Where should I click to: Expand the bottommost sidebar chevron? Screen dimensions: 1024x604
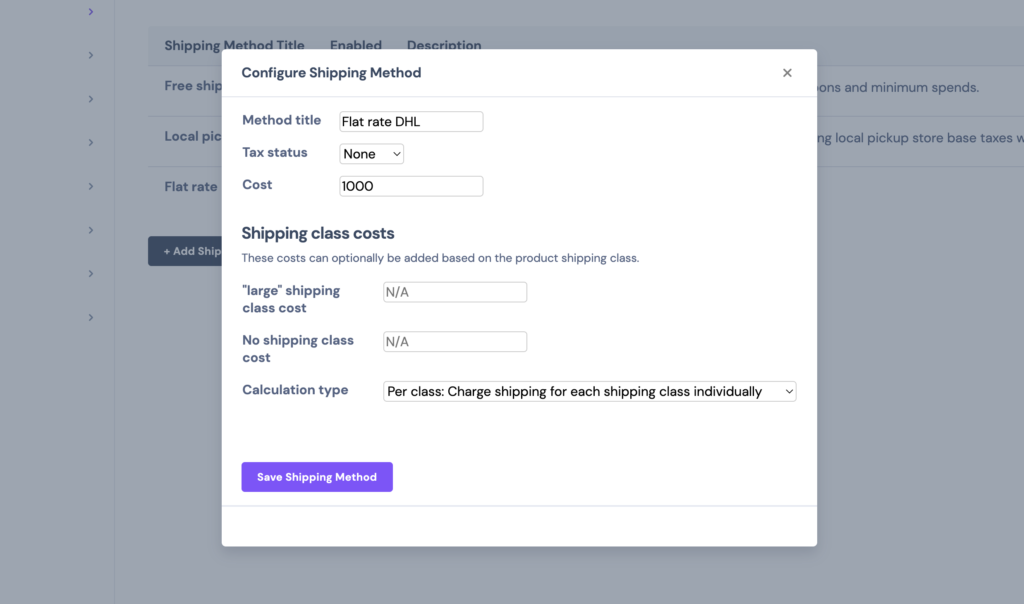(91, 317)
